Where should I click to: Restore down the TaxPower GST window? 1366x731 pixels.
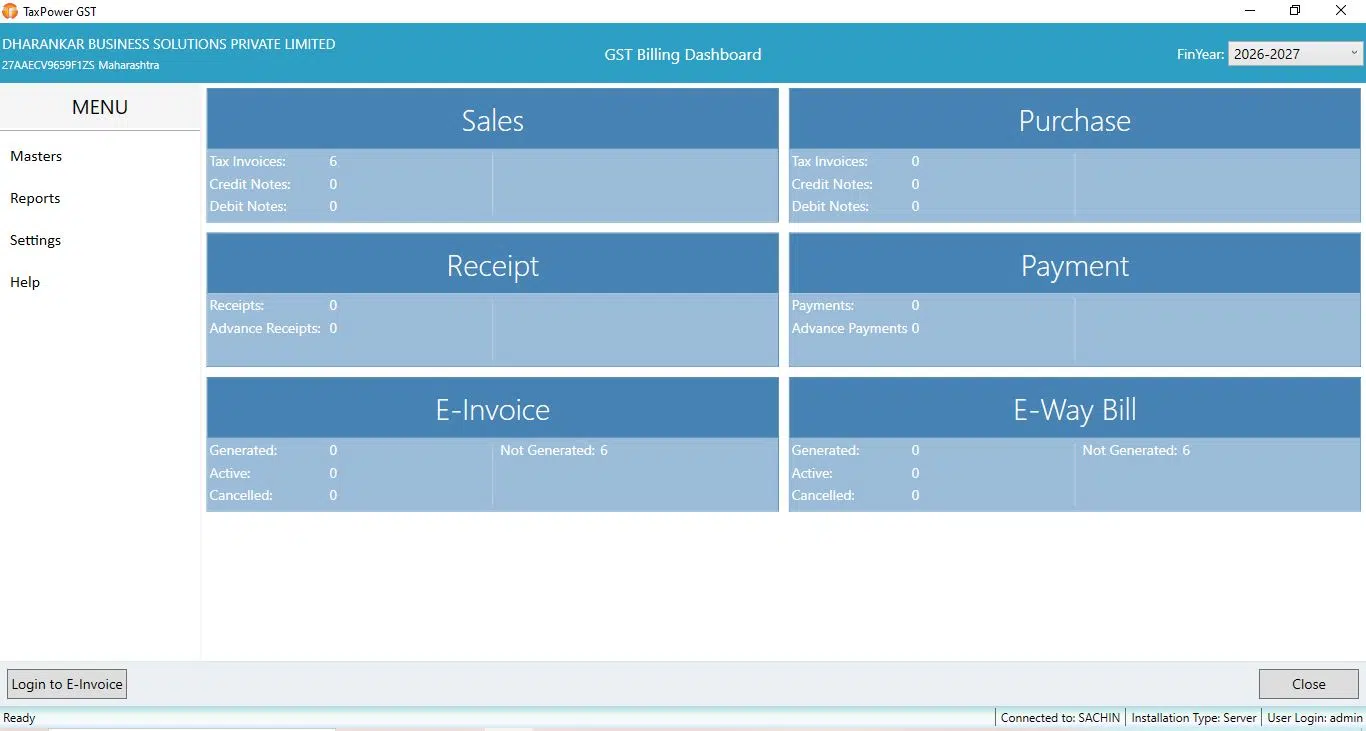click(1295, 10)
